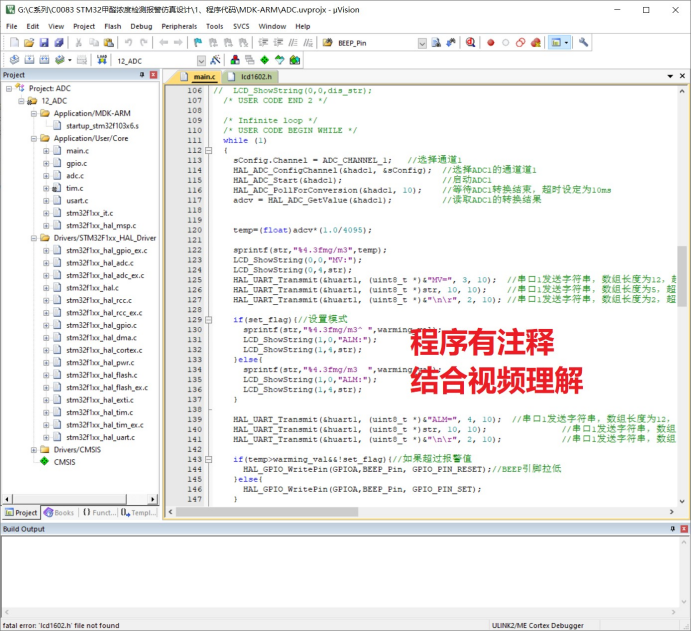Open the window layout dropdown arrow

point(566,42)
